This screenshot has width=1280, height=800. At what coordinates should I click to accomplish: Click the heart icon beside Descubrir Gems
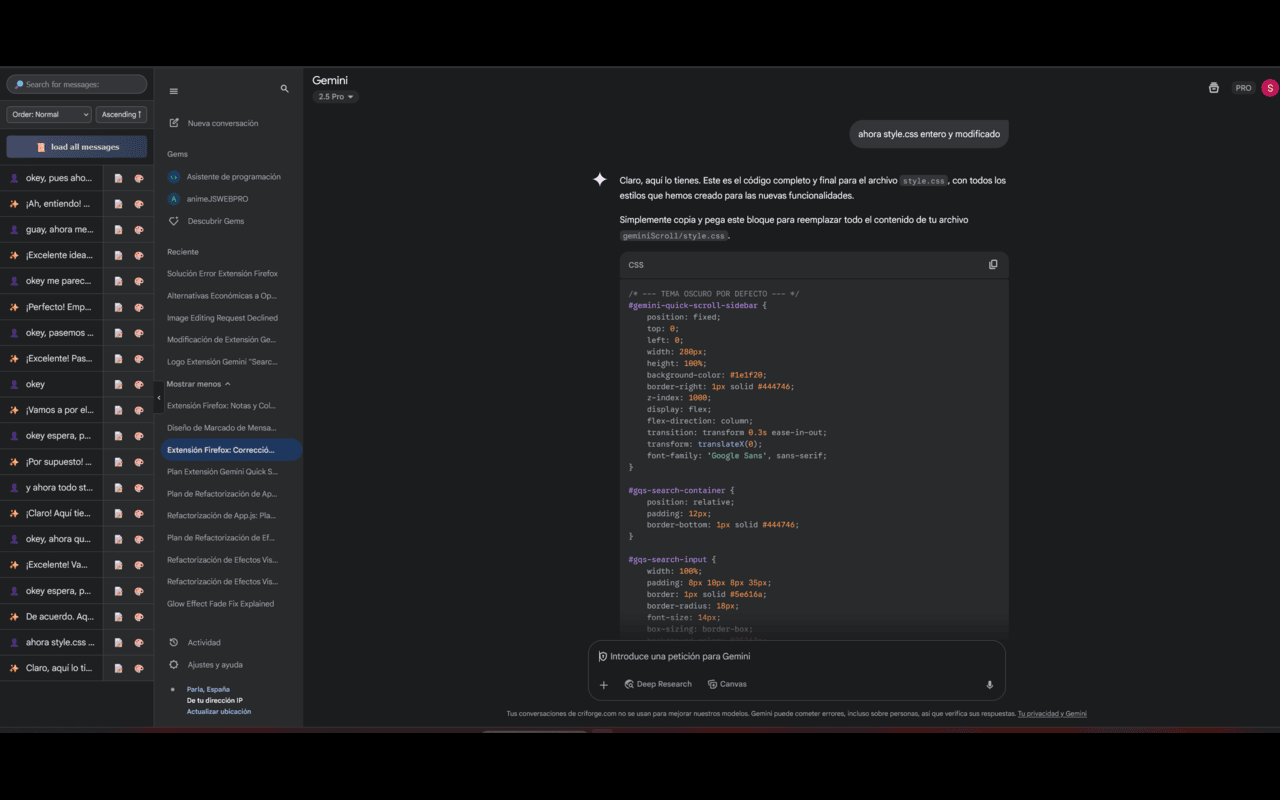(174, 221)
